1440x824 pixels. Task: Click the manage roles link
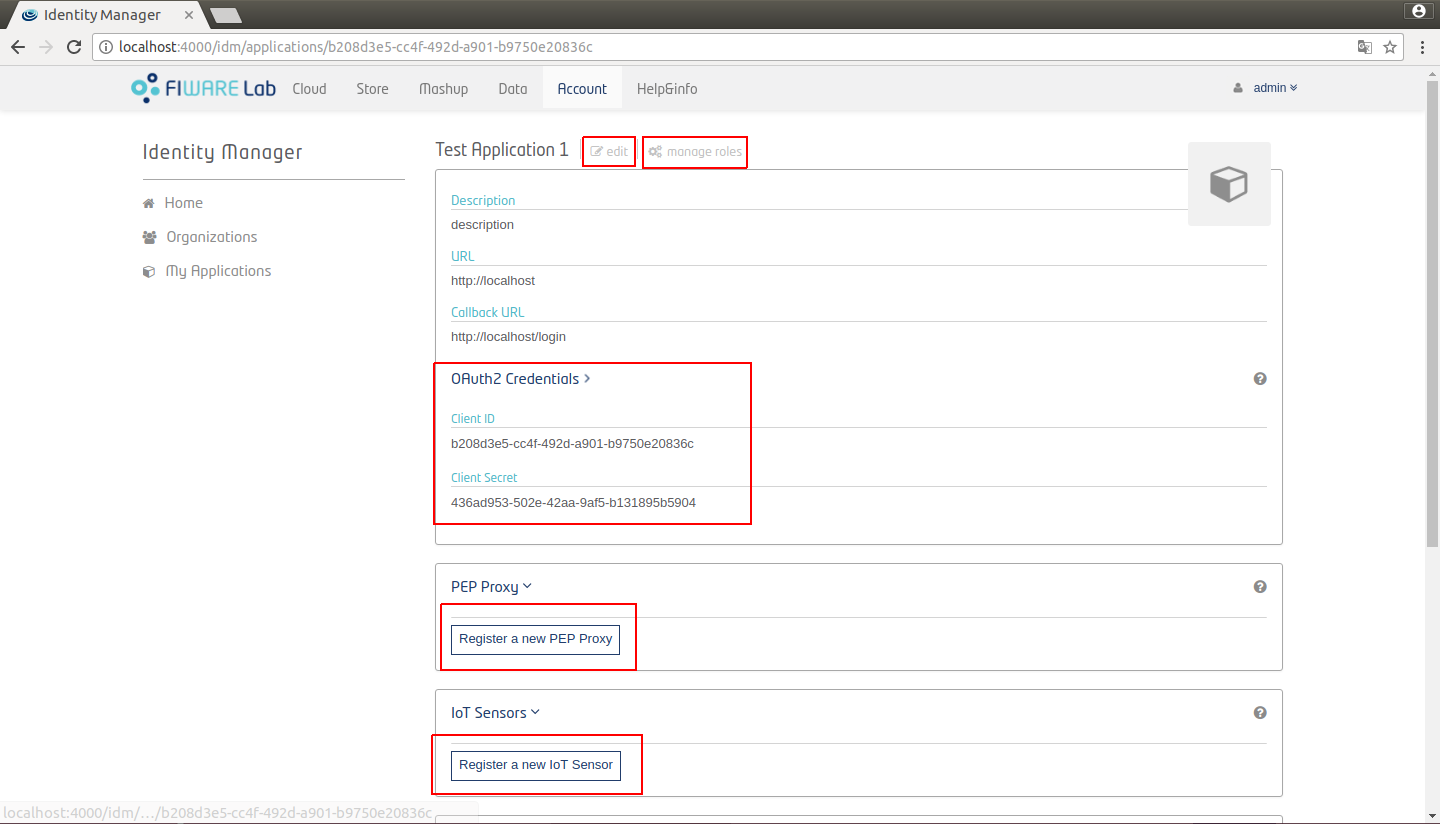pyautogui.click(x=695, y=152)
